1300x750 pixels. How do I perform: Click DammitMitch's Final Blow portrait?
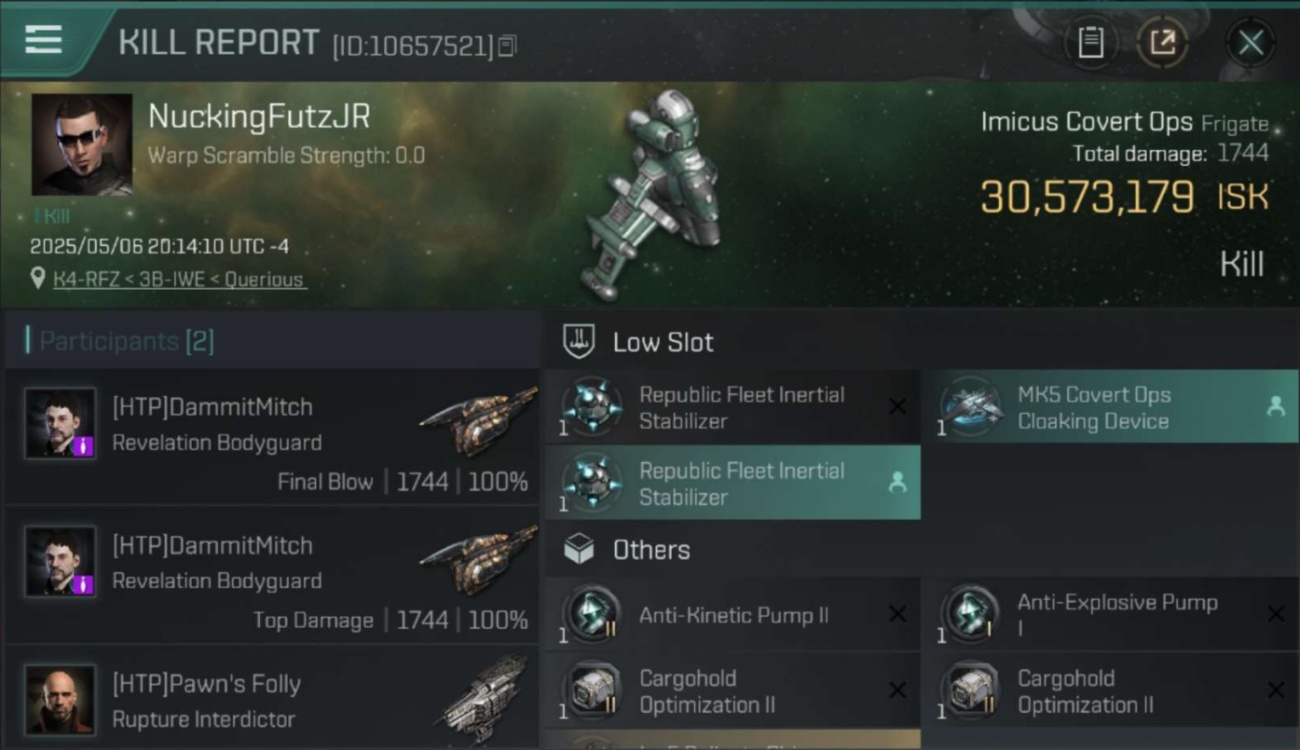click(61, 423)
